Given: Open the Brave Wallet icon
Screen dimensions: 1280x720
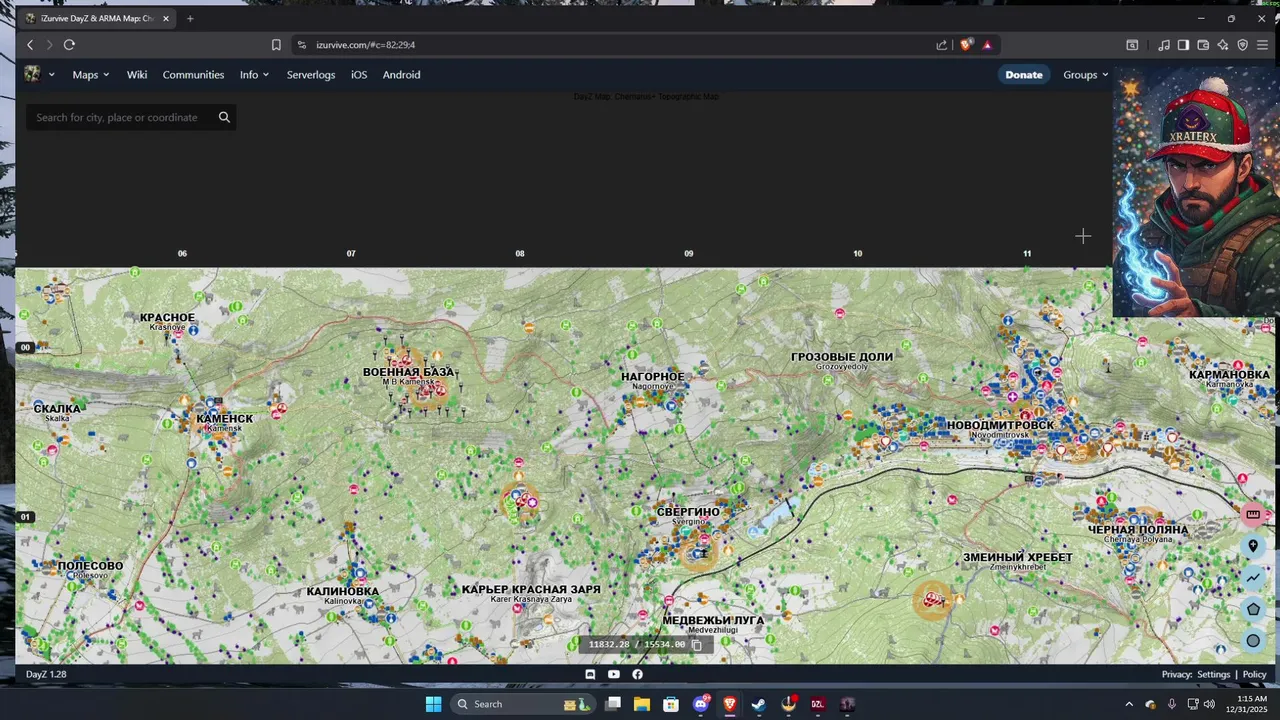Looking at the screenshot, I should (1203, 45).
